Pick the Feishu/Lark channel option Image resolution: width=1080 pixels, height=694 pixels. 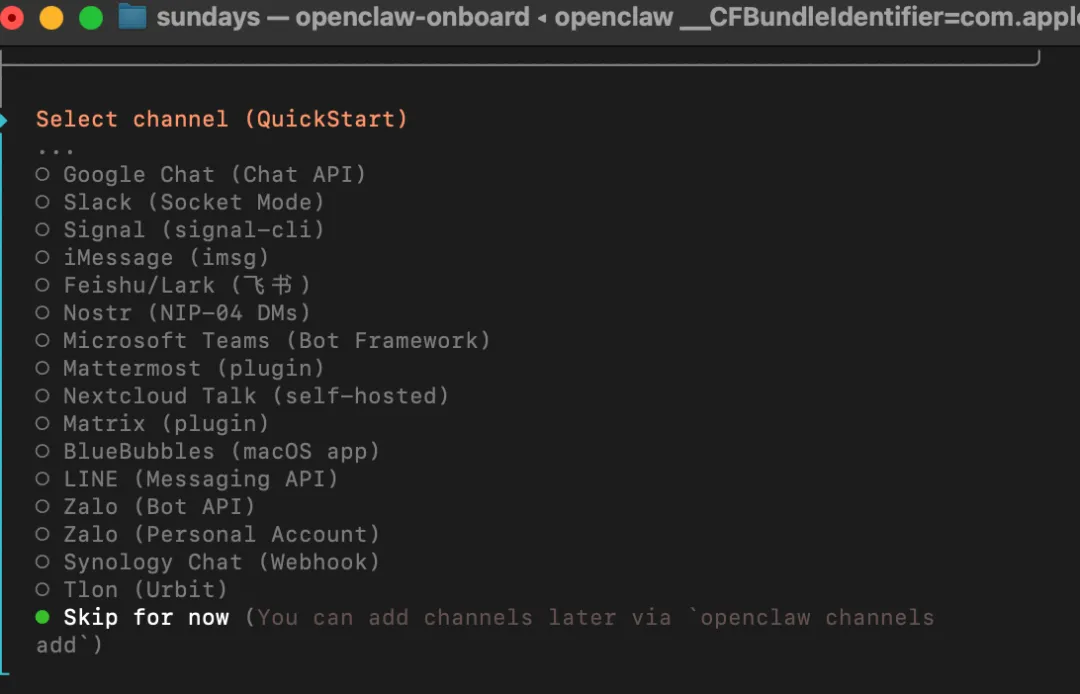[186, 285]
